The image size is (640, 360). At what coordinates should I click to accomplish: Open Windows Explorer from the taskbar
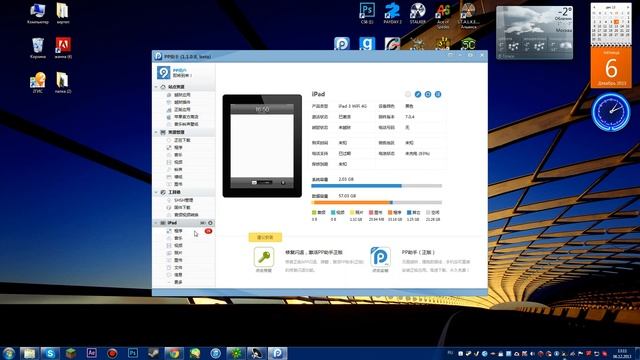29,353
